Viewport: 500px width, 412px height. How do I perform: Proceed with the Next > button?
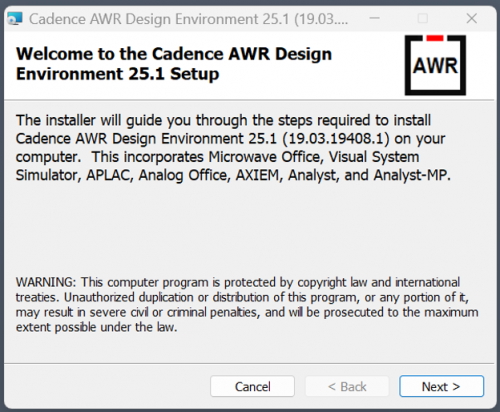point(441,386)
